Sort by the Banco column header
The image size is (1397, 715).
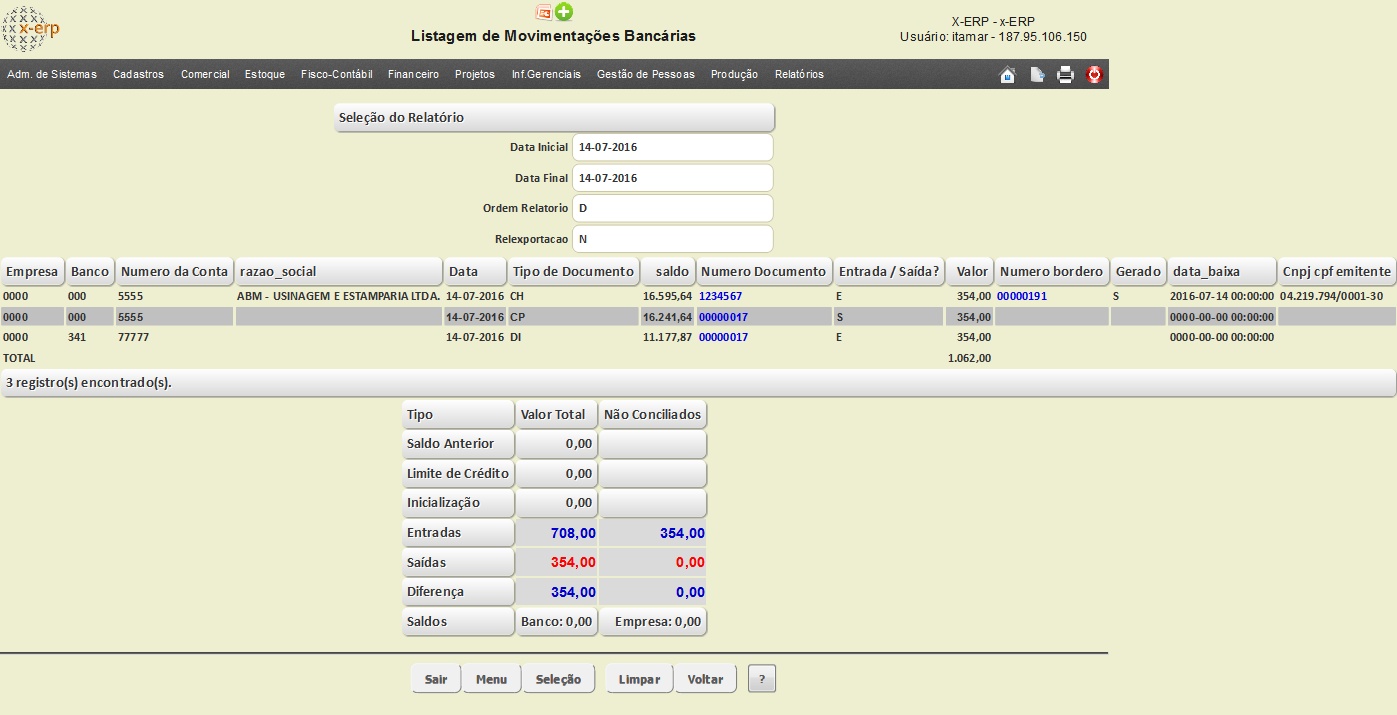coord(90,271)
